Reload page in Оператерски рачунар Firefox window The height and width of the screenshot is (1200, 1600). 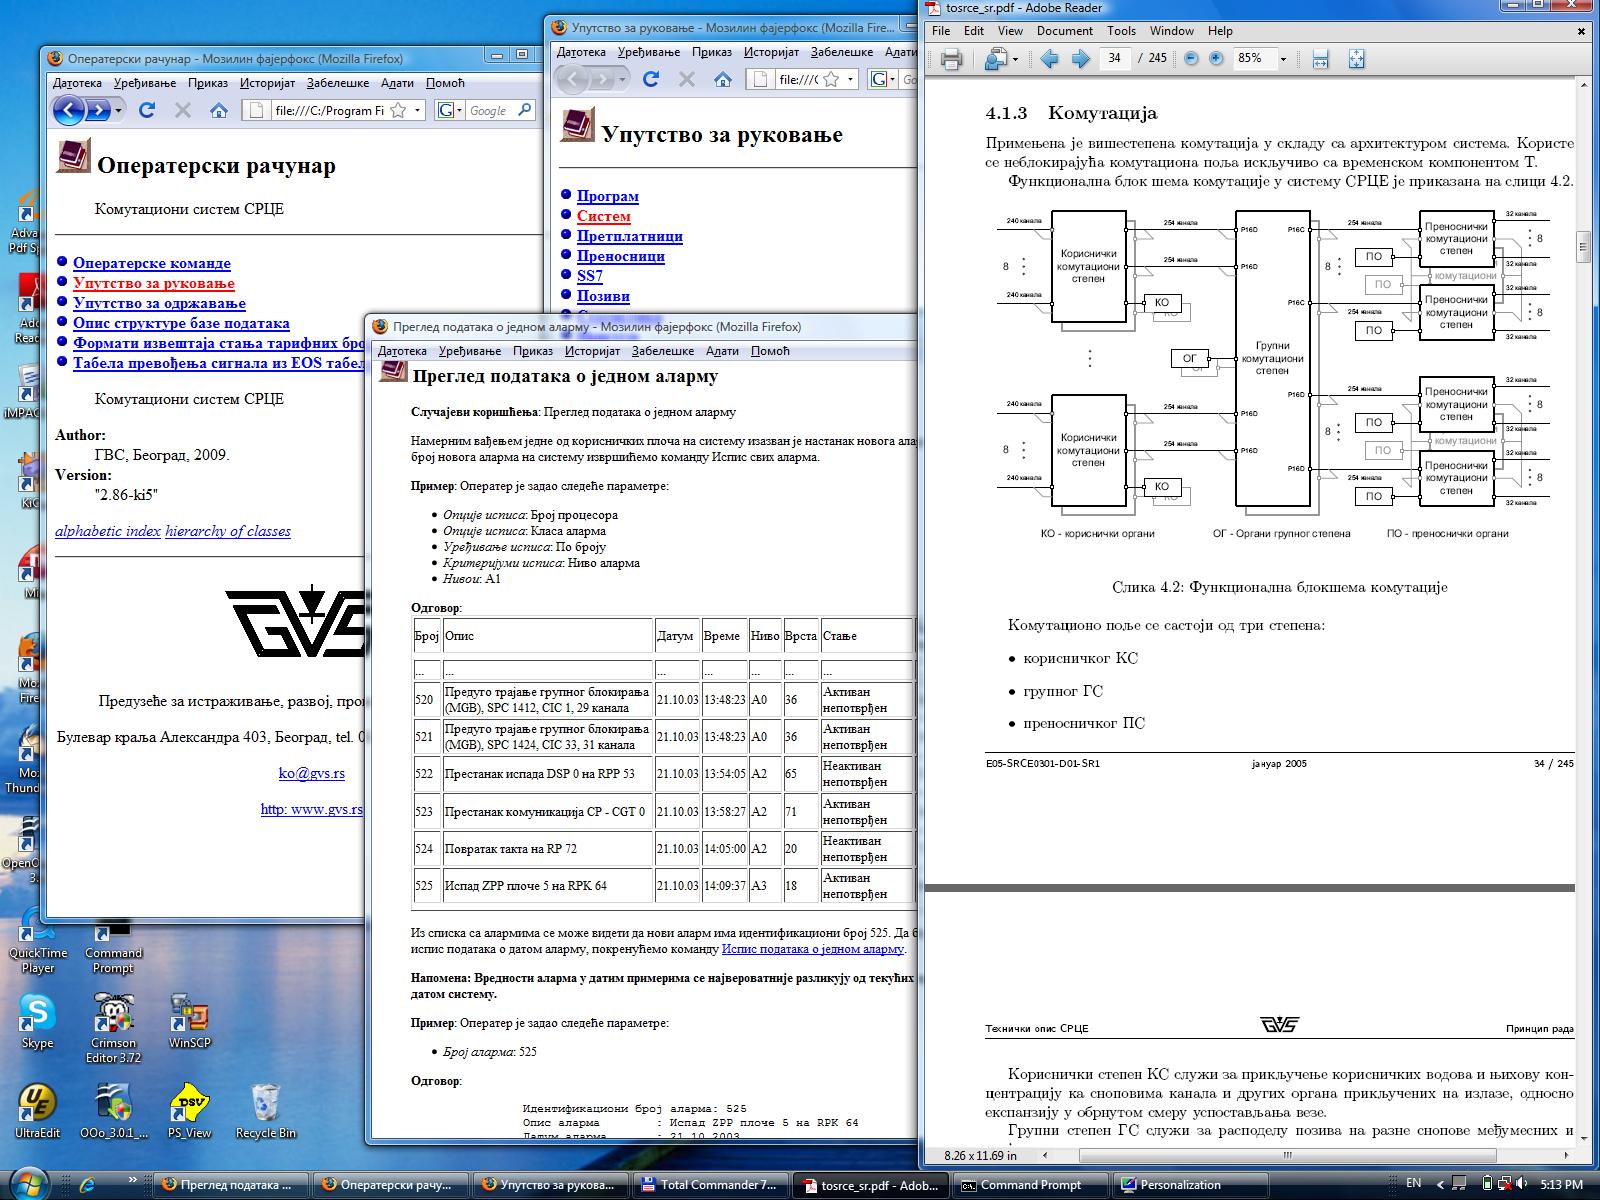[147, 111]
